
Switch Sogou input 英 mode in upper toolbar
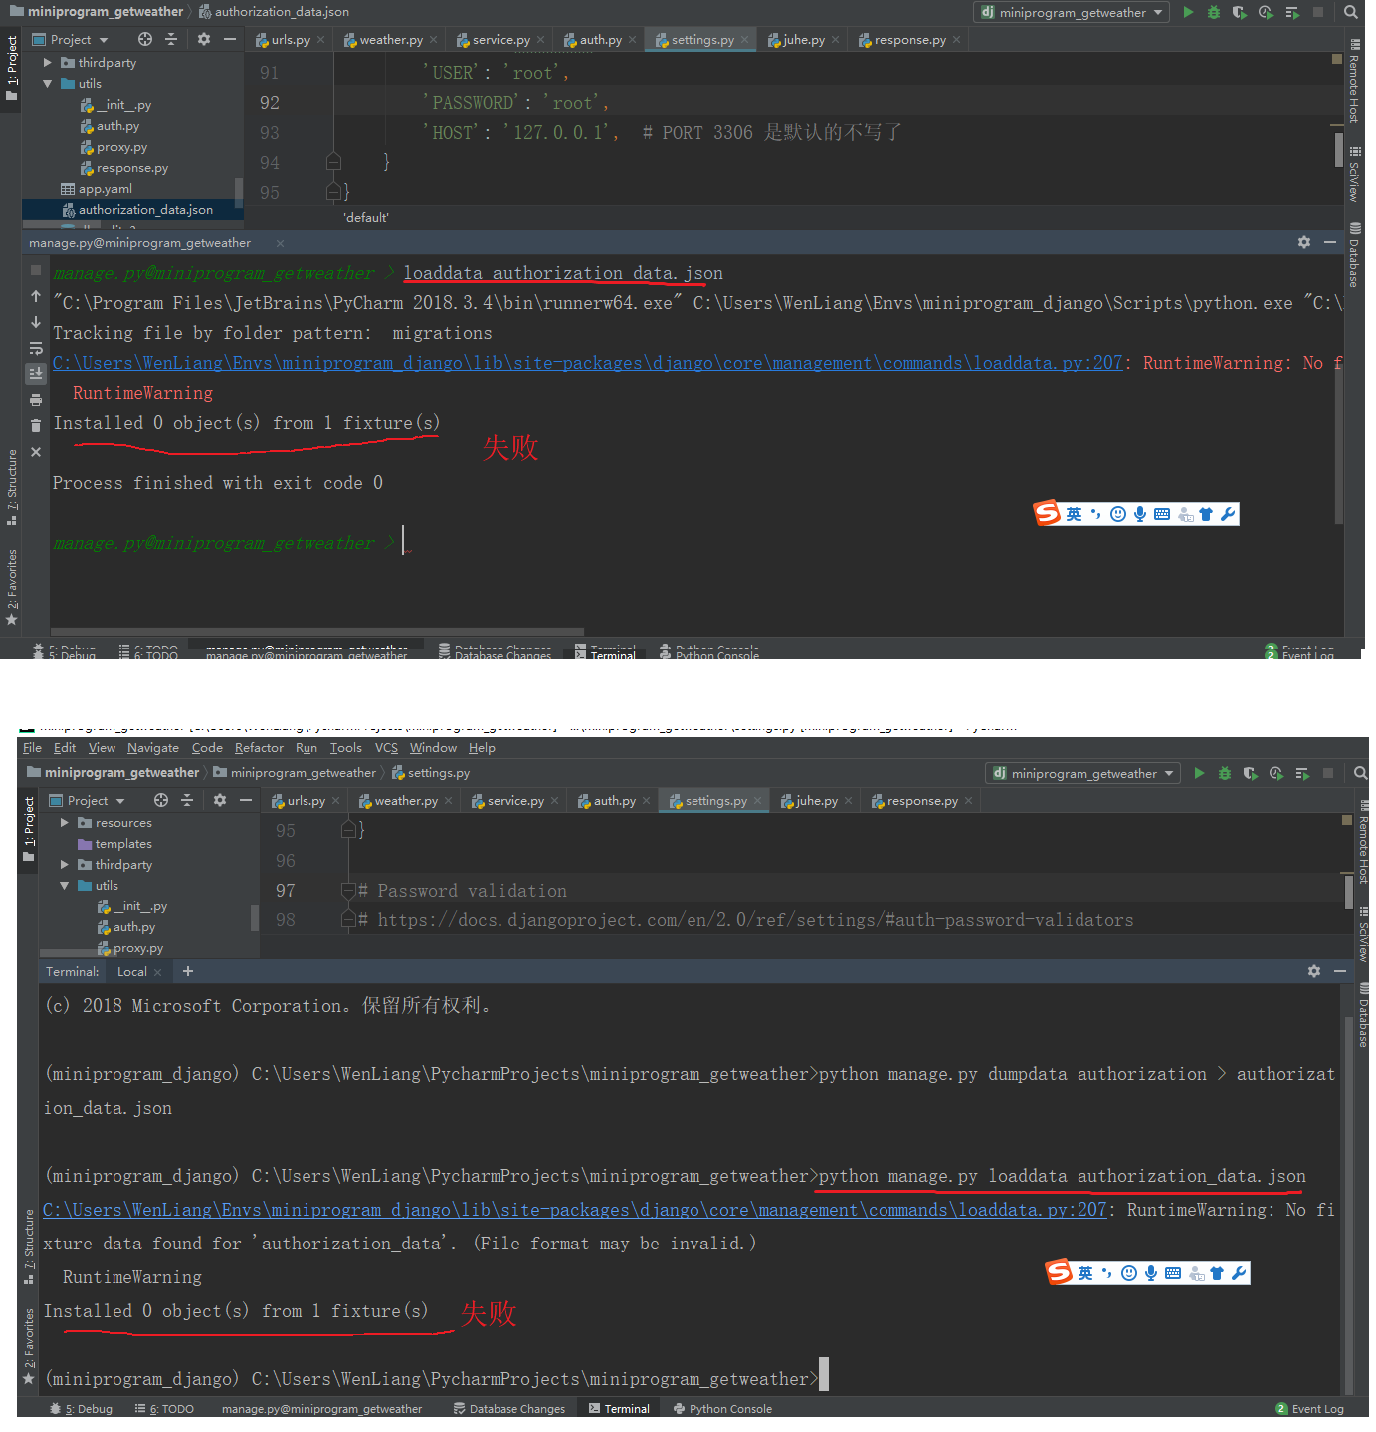tap(1074, 514)
